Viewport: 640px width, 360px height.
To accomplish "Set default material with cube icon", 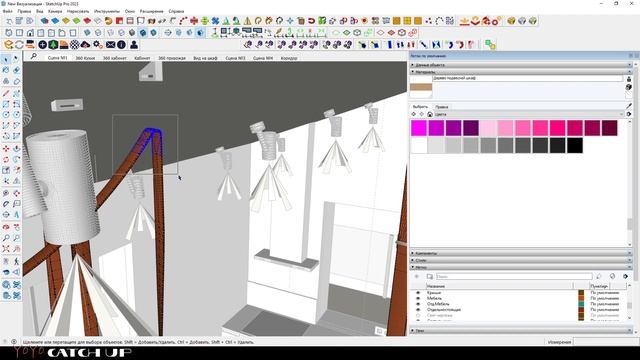I will (x=629, y=87).
